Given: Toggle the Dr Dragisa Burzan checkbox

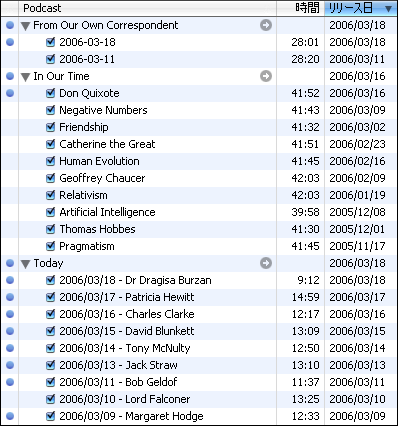Looking at the screenshot, I should tap(50, 280).
